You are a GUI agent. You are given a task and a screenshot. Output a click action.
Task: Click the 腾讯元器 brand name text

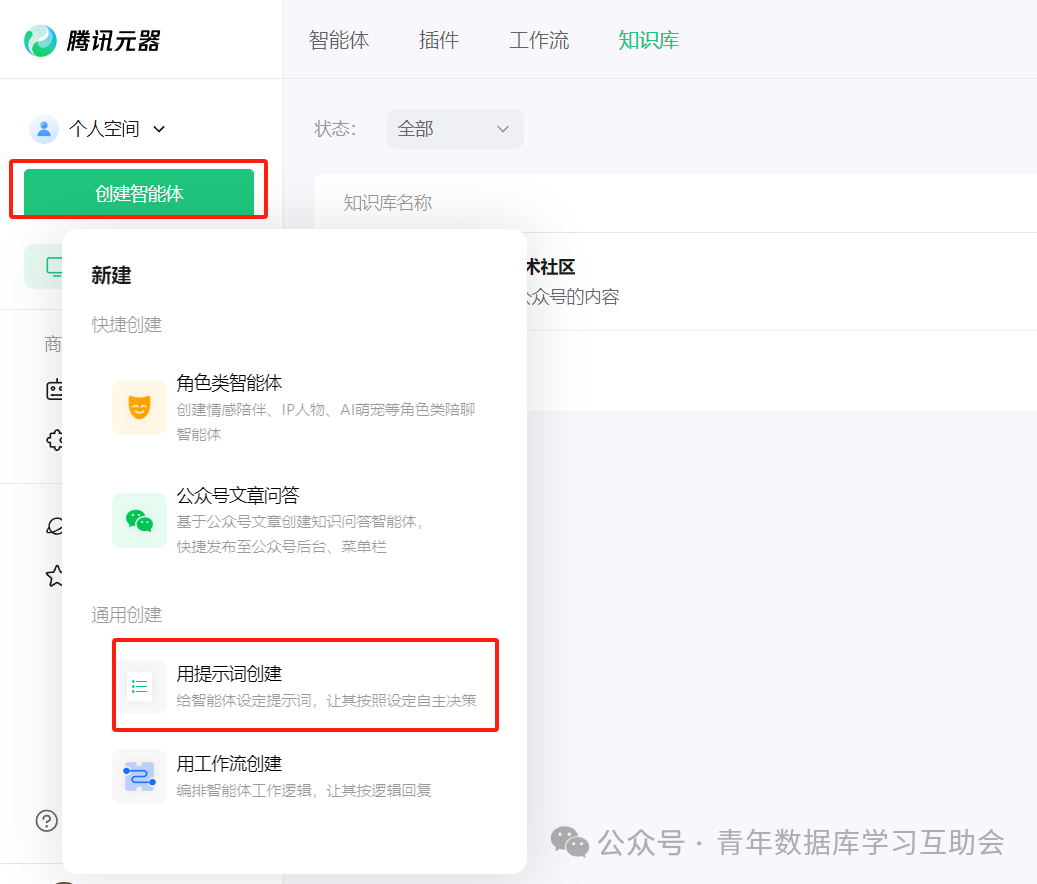(113, 41)
